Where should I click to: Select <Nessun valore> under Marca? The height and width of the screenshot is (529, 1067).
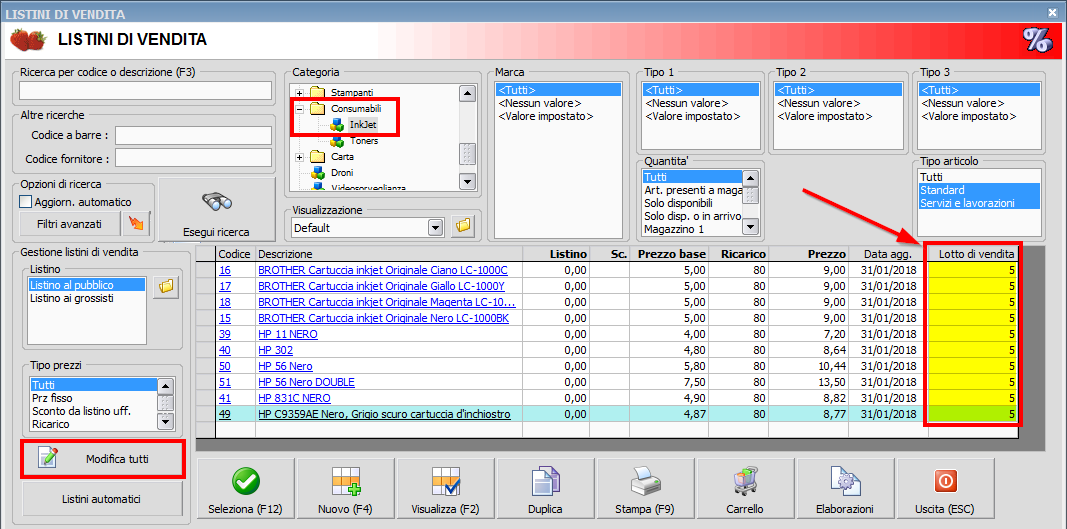pyautogui.click(x=559, y=103)
